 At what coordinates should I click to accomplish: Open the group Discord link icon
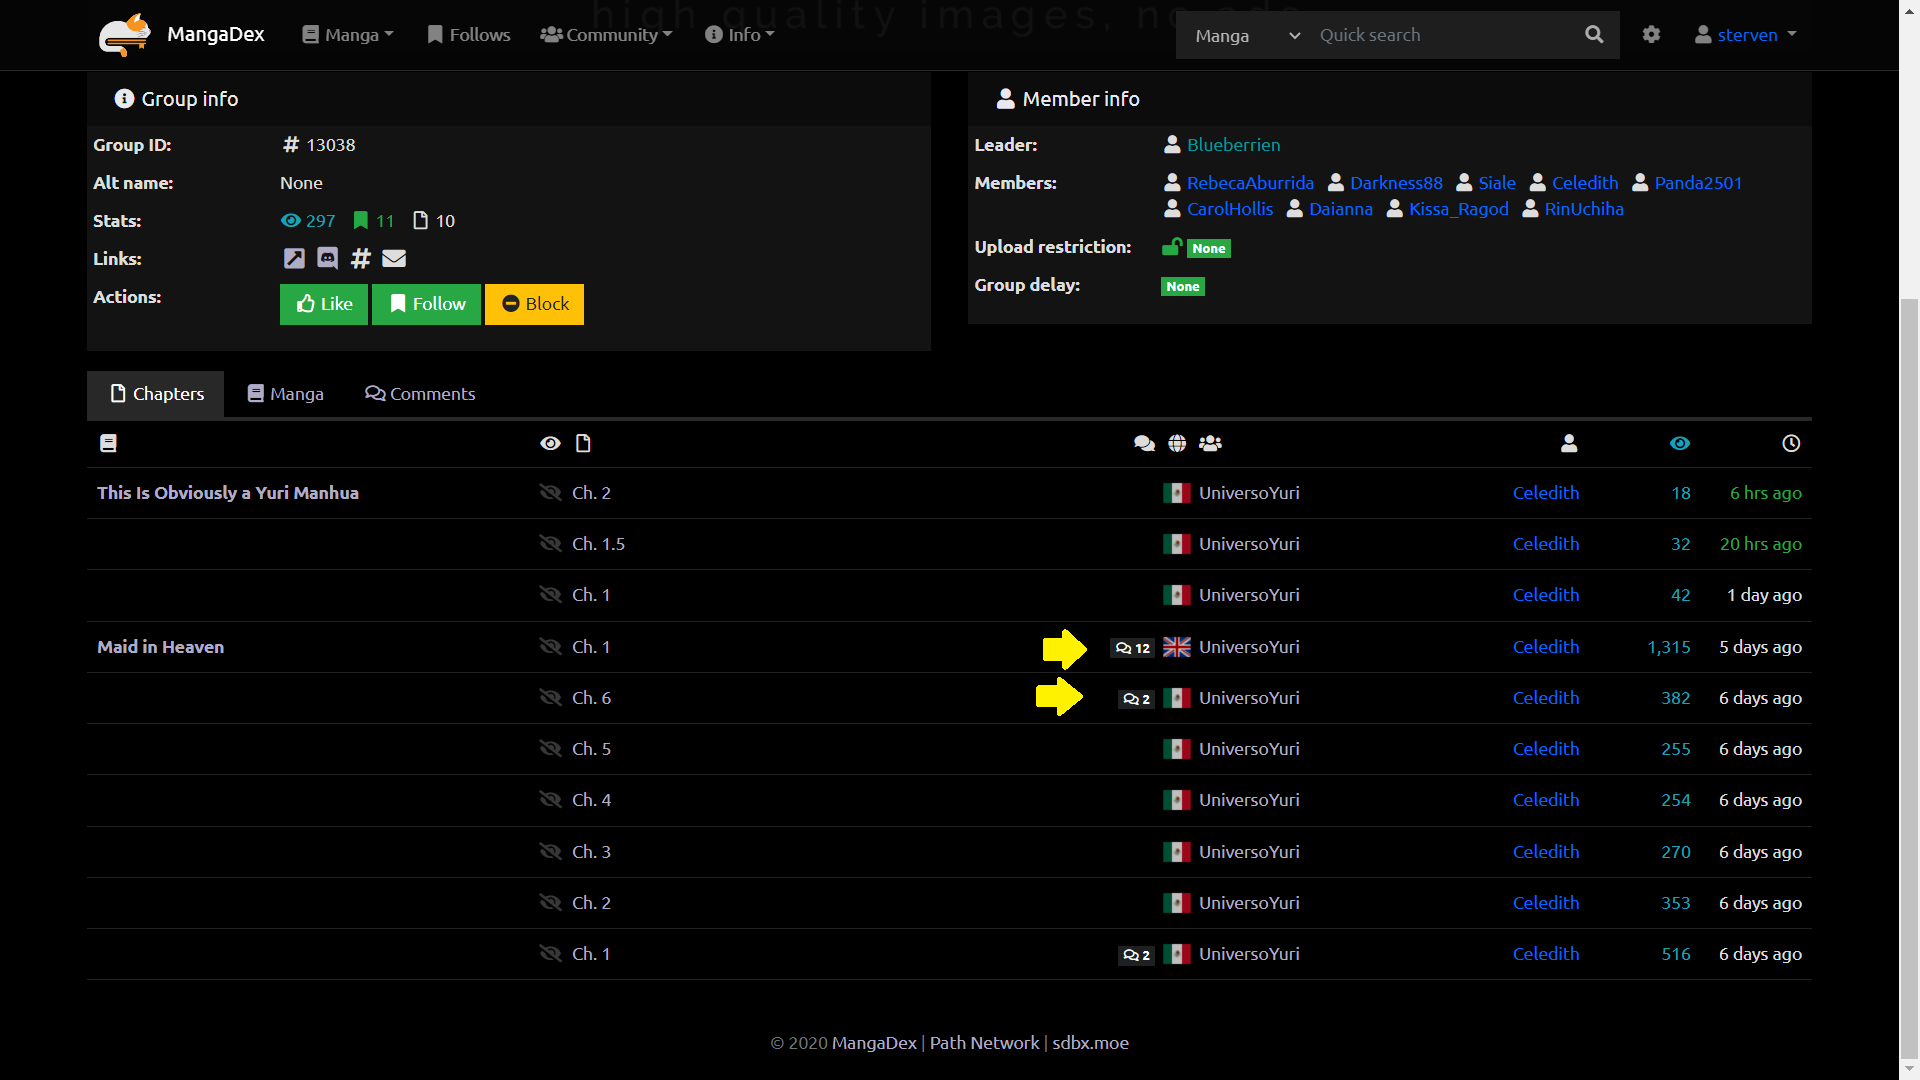click(327, 259)
